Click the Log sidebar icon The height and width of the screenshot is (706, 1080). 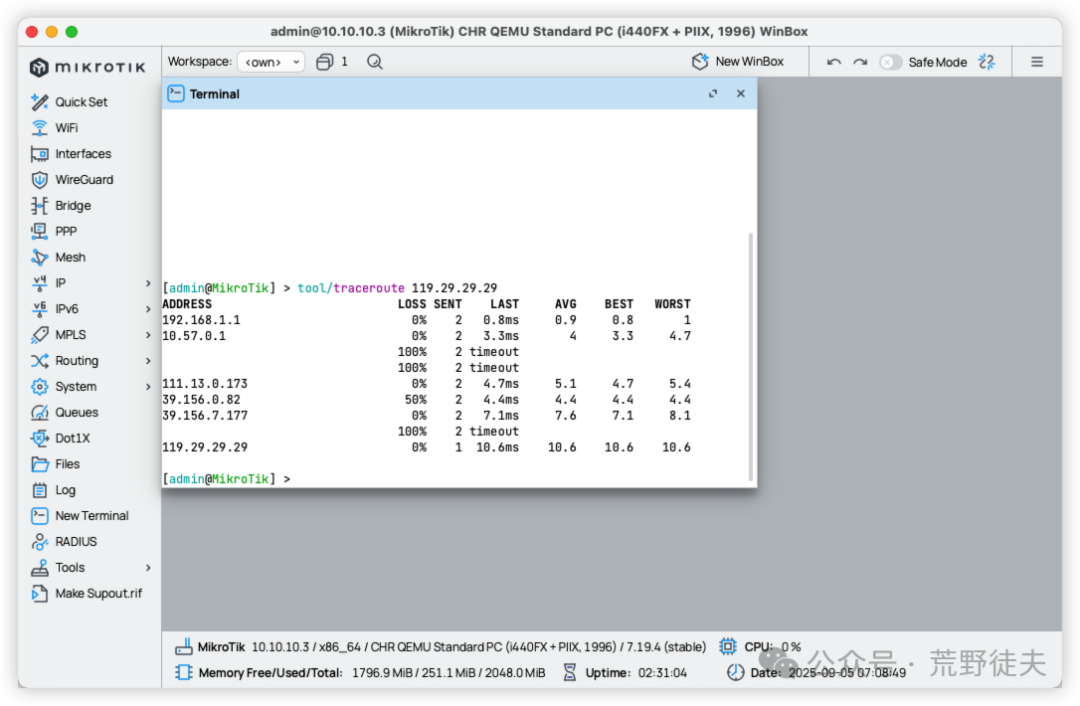[39, 490]
